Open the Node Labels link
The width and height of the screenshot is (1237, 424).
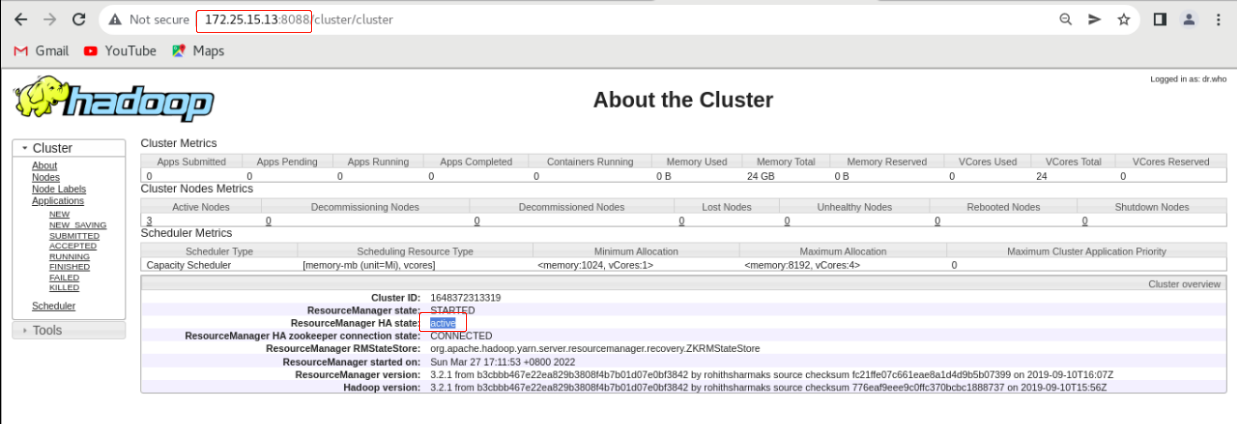[59, 190]
